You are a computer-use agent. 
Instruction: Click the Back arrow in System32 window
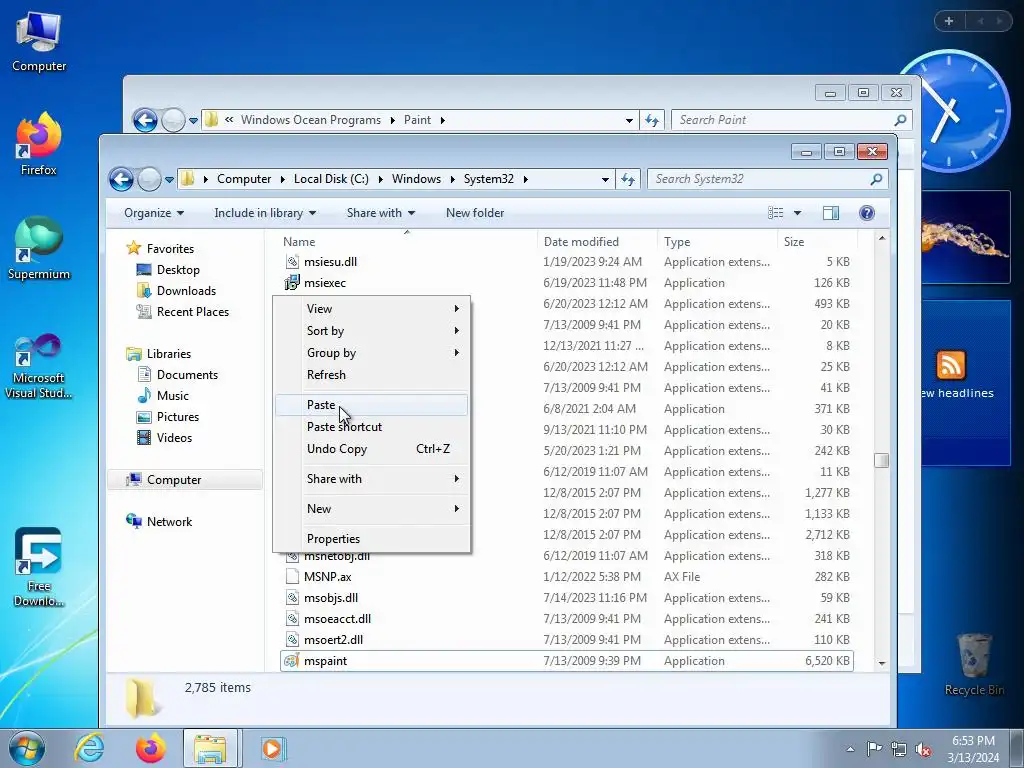121,179
